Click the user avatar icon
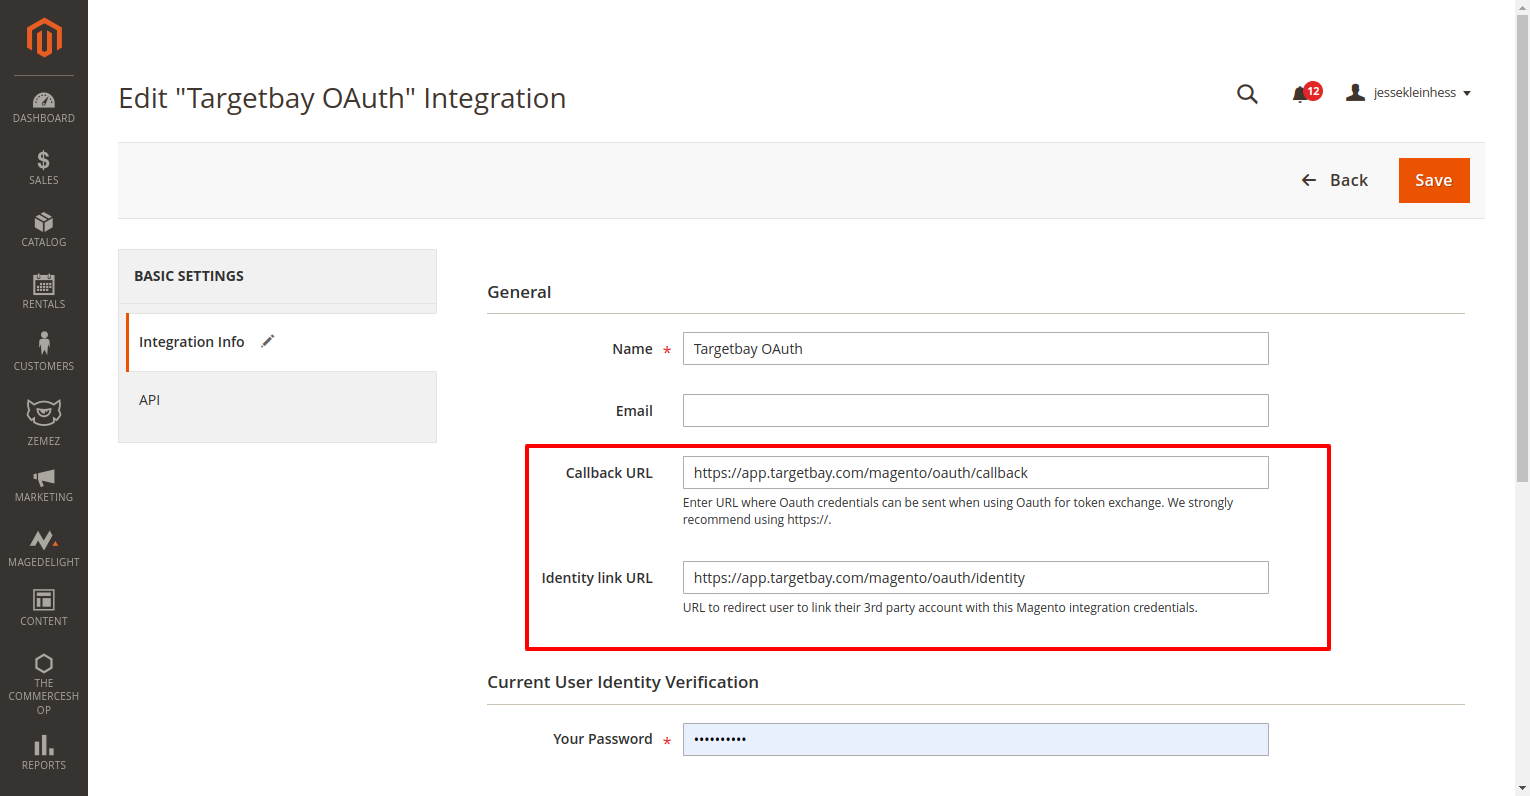The height and width of the screenshot is (796, 1530). [x=1355, y=92]
